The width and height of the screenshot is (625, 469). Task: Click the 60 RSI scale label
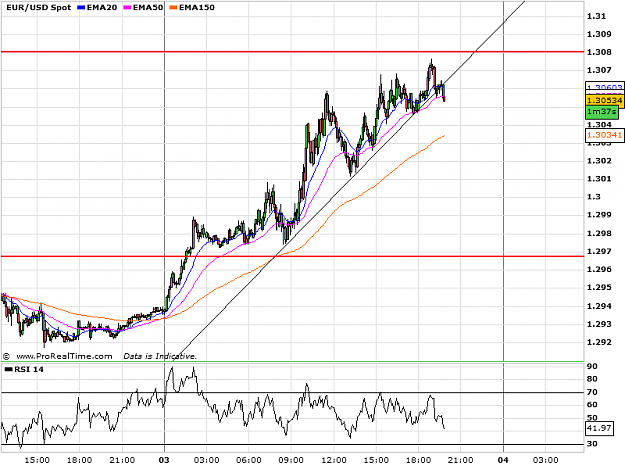pos(592,405)
